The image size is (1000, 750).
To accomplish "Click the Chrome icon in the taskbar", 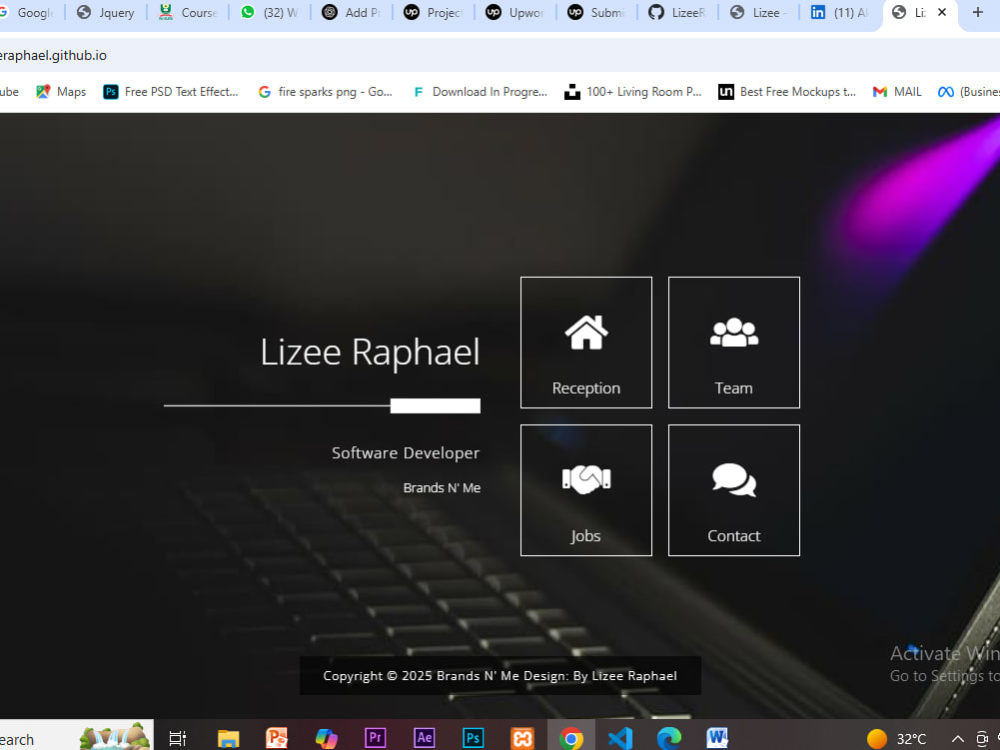I will coord(571,738).
